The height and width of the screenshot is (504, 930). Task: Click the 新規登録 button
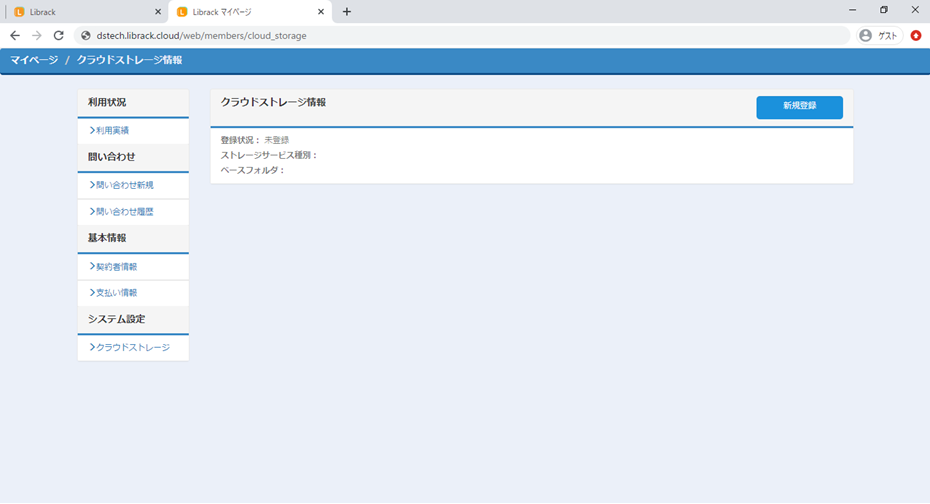[800, 107]
